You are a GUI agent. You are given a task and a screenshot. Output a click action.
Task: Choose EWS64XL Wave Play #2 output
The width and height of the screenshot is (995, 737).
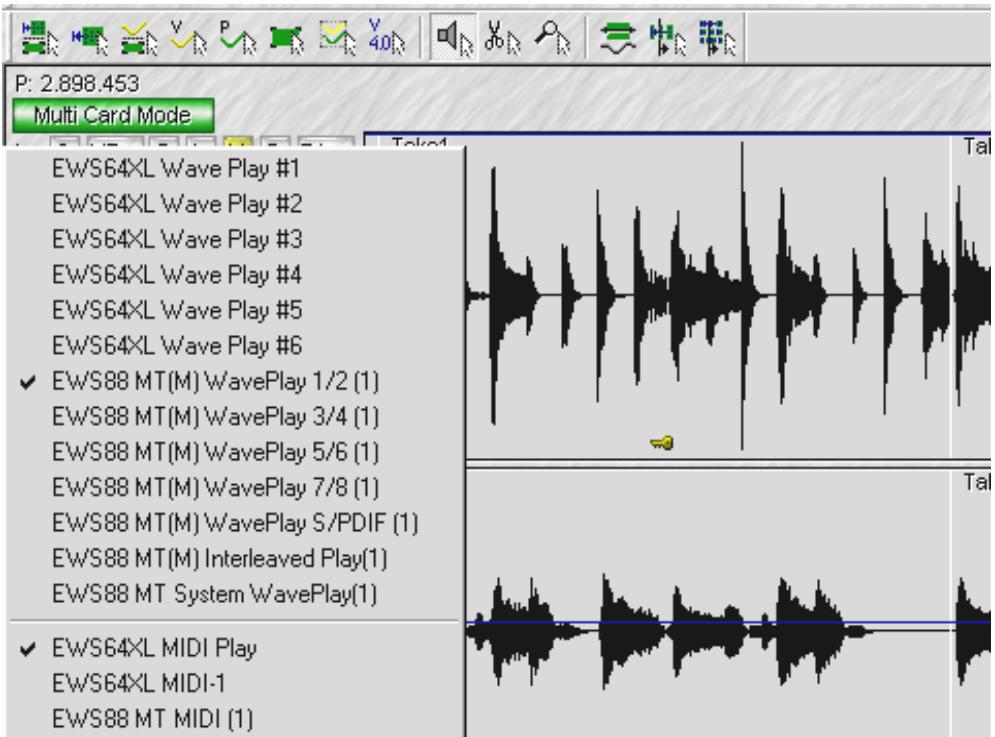click(x=235, y=204)
